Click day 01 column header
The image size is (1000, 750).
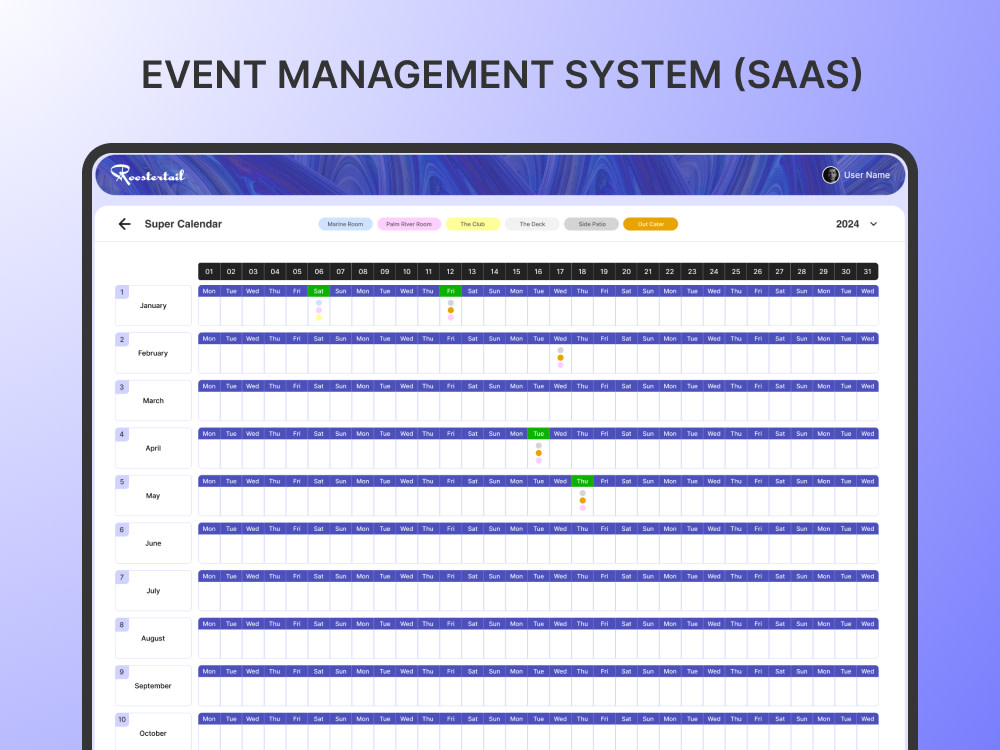click(209, 272)
